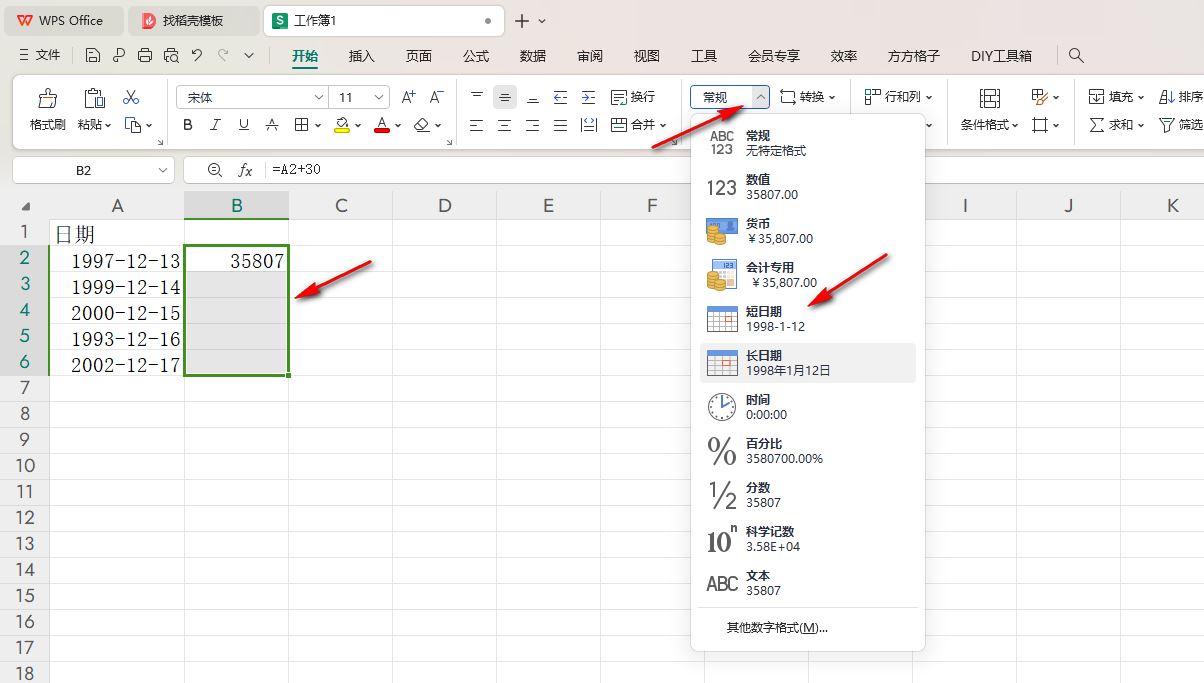
Task: Add a new tab with the plus button
Action: (x=521, y=20)
